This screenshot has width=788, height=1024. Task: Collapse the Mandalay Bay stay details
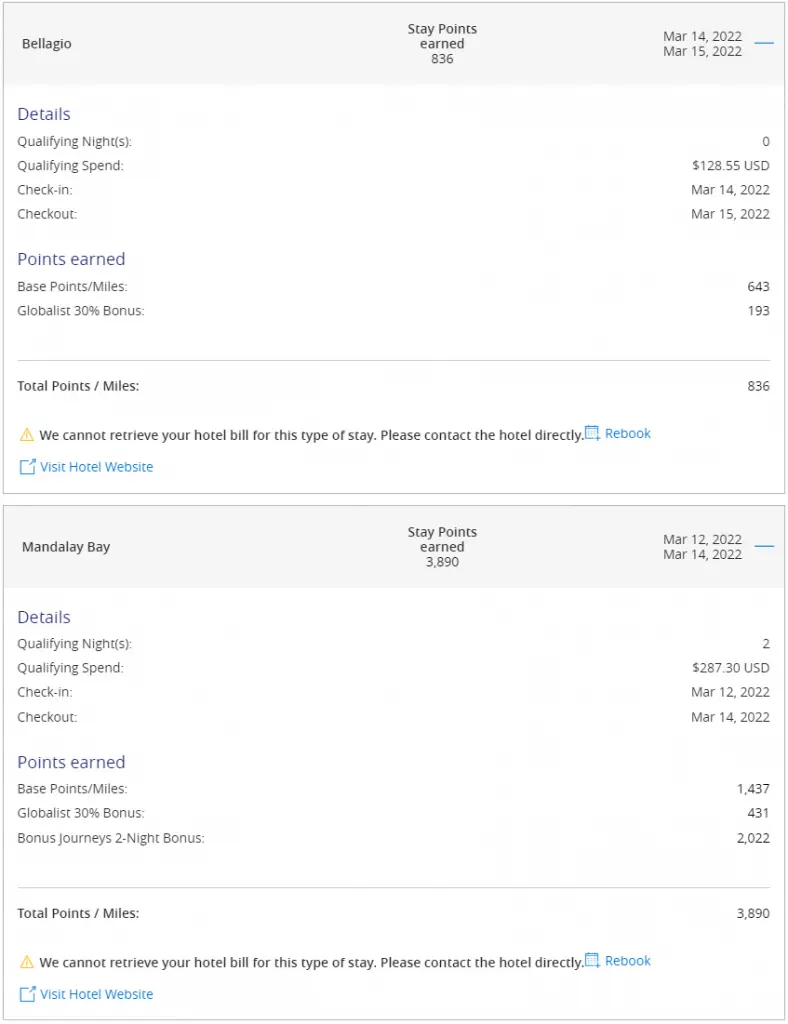coord(764,547)
